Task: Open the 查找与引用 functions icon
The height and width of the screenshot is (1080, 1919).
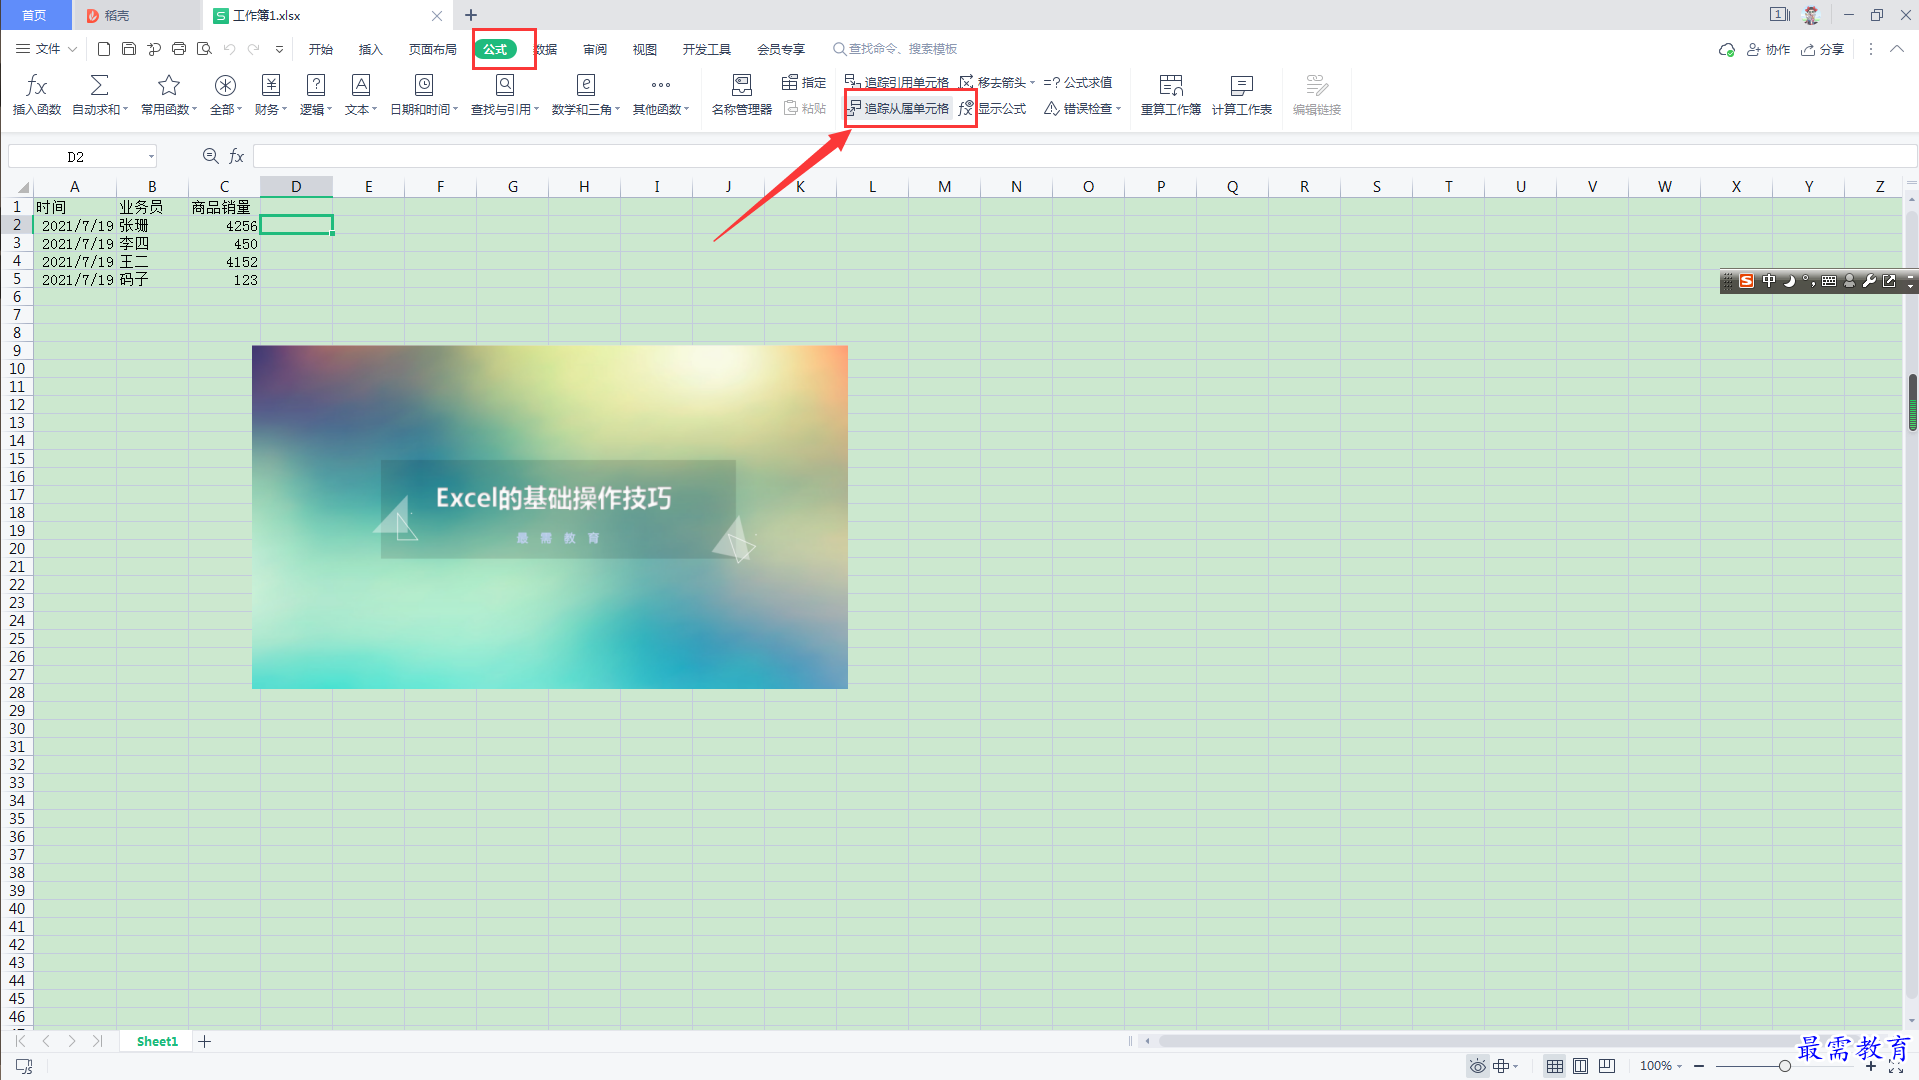Action: pos(505,86)
